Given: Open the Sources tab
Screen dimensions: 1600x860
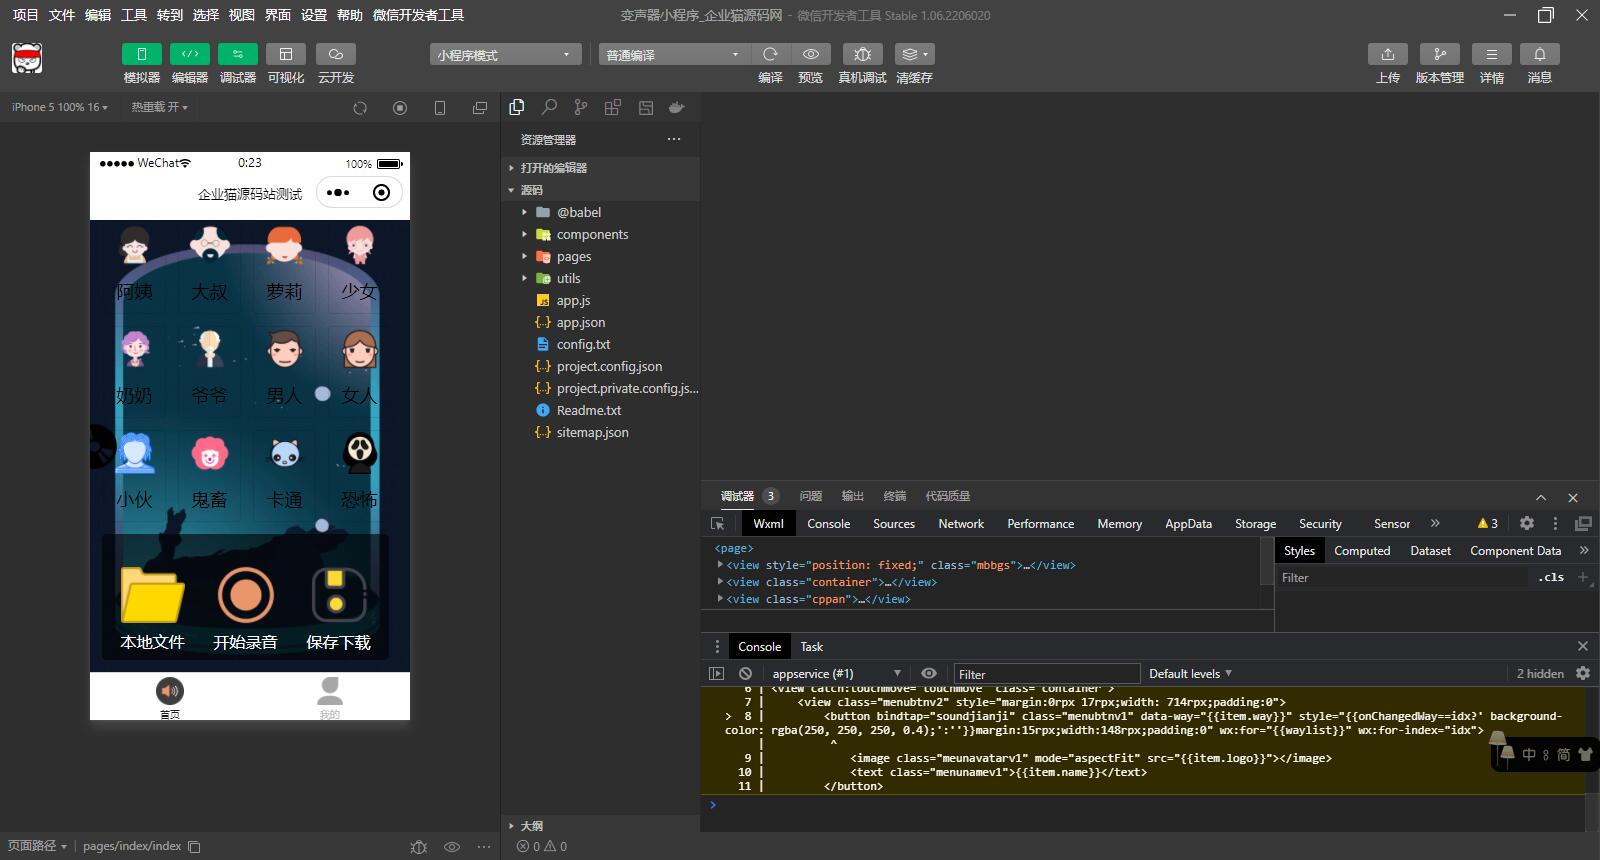Looking at the screenshot, I should [x=893, y=524].
